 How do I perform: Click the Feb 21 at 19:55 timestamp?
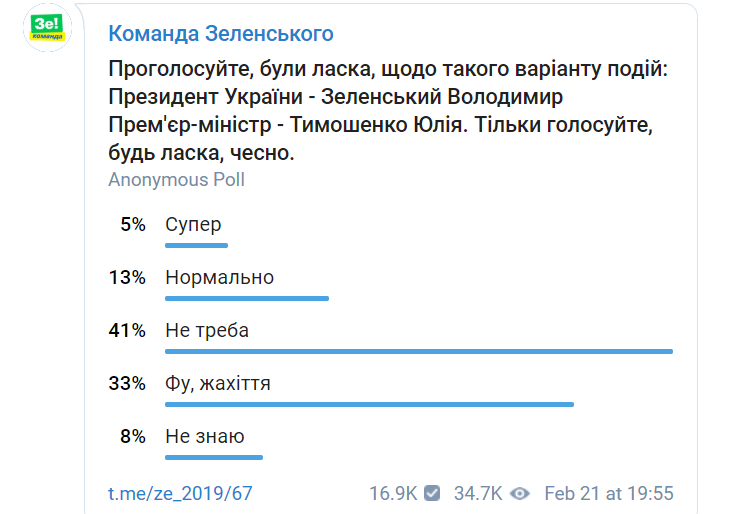[x=609, y=493]
